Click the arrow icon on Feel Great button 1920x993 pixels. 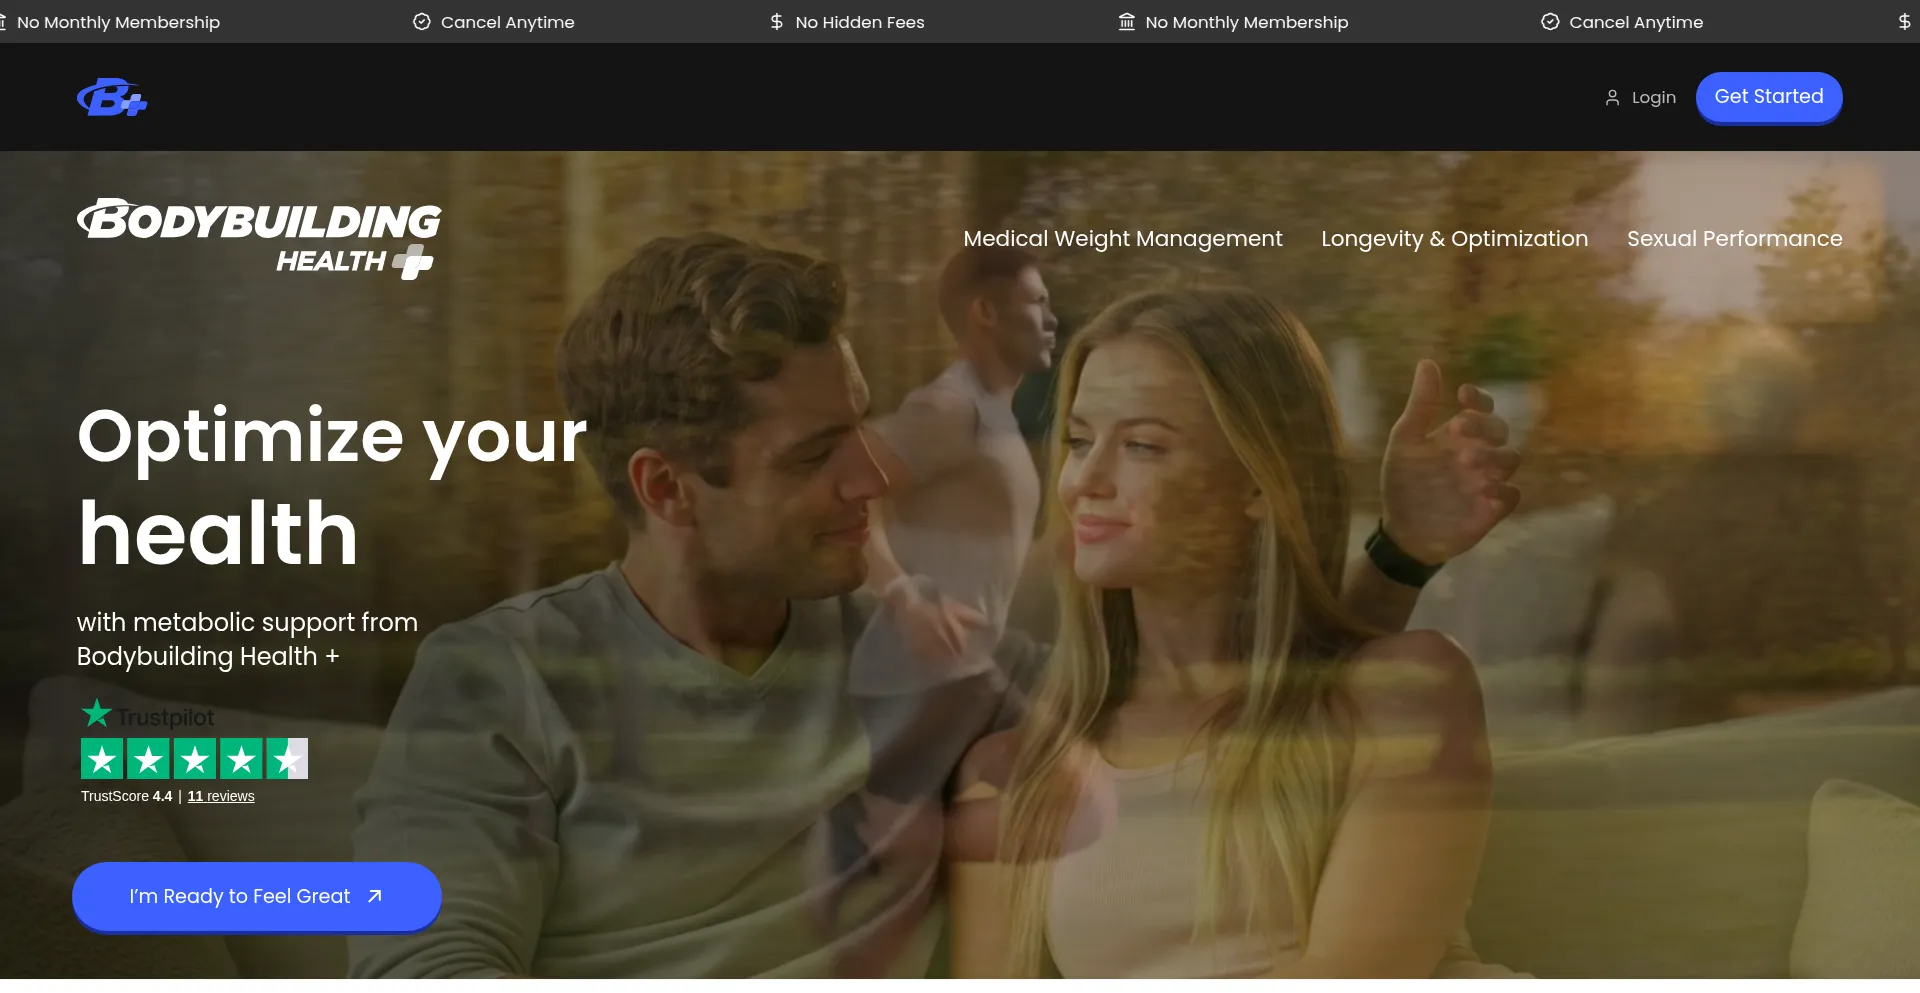(375, 896)
